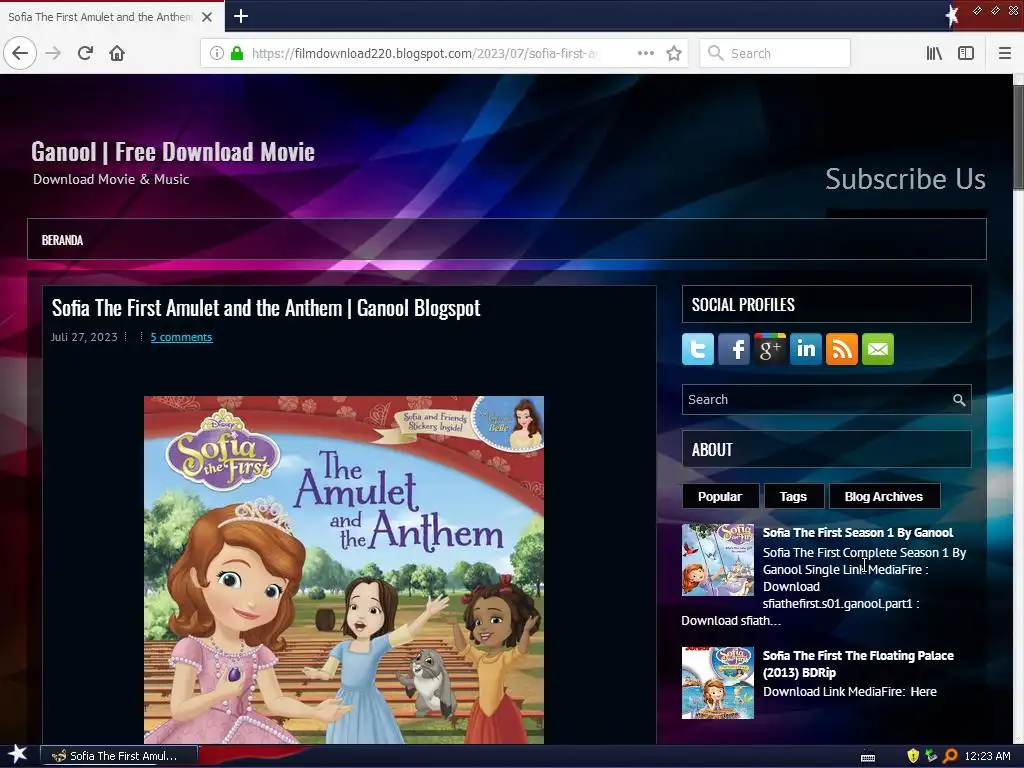Click the yellow shield tray icon
This screenshot has height=768, width=1024.
point(913,756)
